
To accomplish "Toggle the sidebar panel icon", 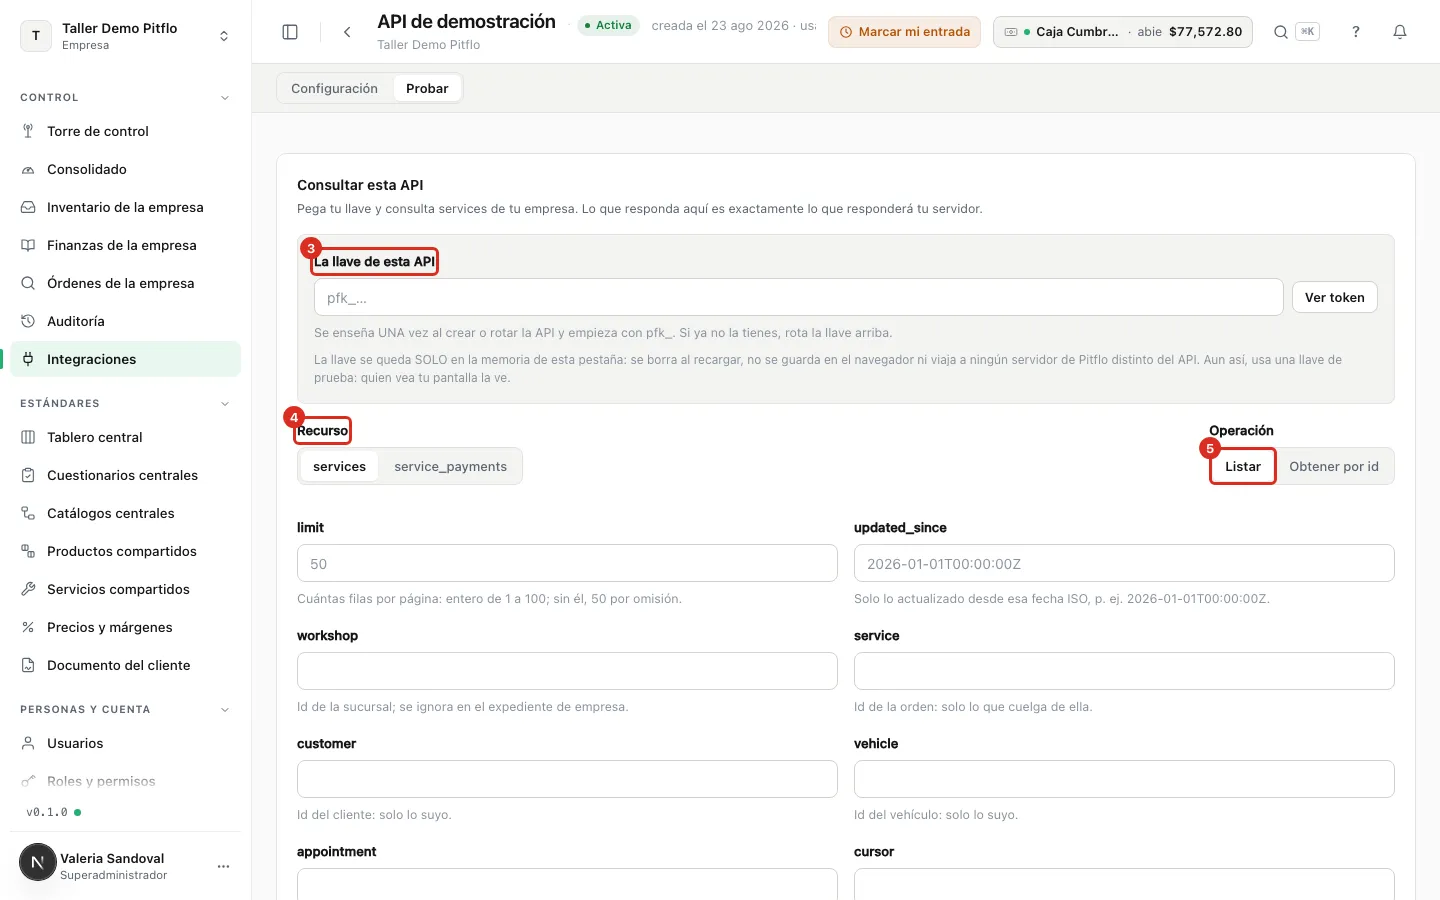I will (290, 32).
